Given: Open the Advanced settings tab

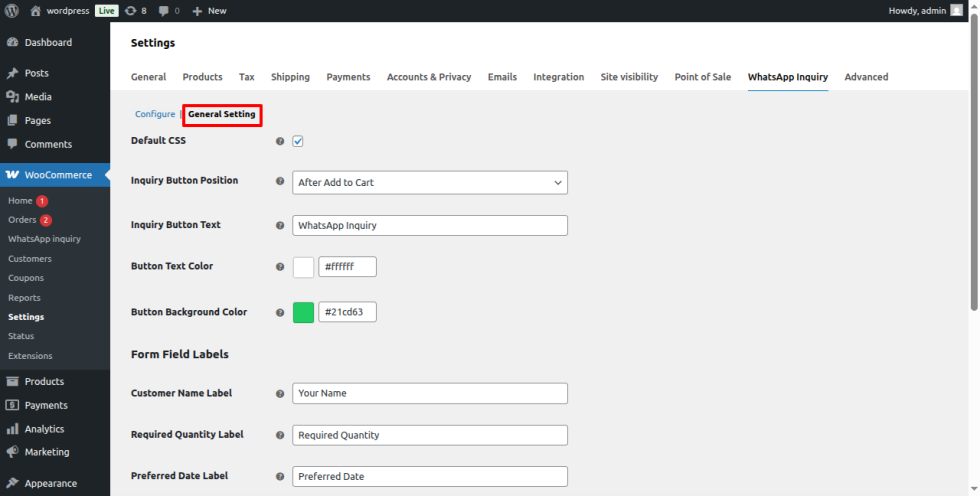Looking at the screenshot, I should click(866, 77).
